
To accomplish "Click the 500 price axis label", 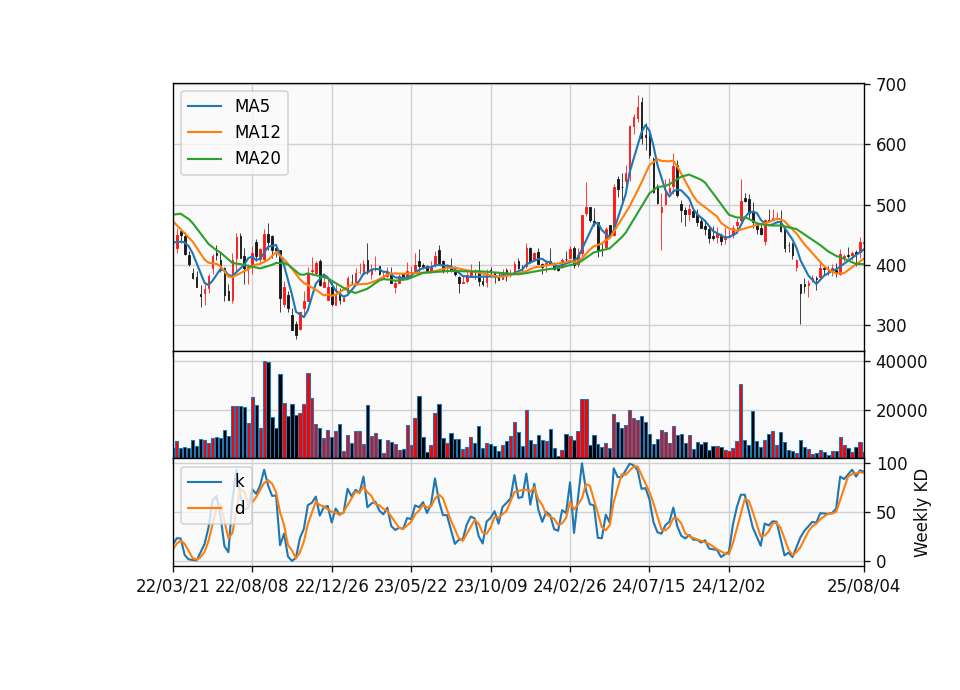I will tap(891, 206).
